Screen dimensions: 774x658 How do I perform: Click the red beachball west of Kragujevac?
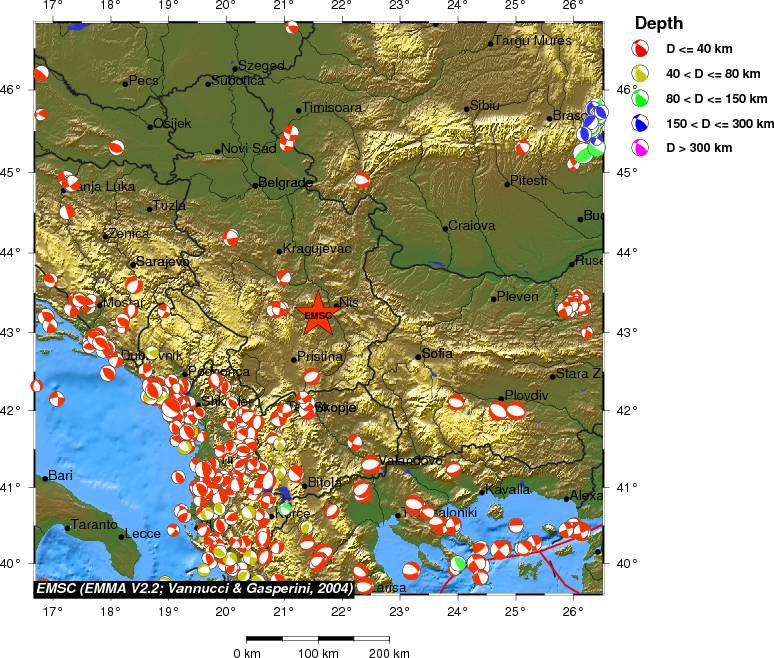[x=232, y=237]
